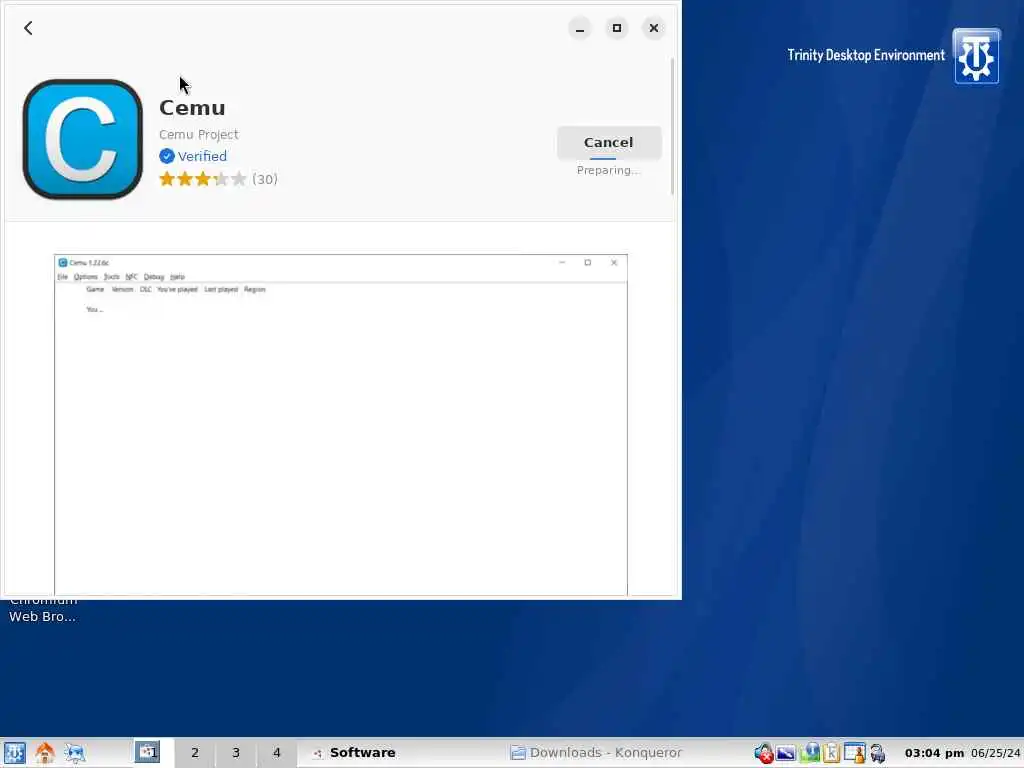The height and width of the screenshot is (768, 1024).
Task: Open the star rating reviews (30)
Action: coord(219,179)
